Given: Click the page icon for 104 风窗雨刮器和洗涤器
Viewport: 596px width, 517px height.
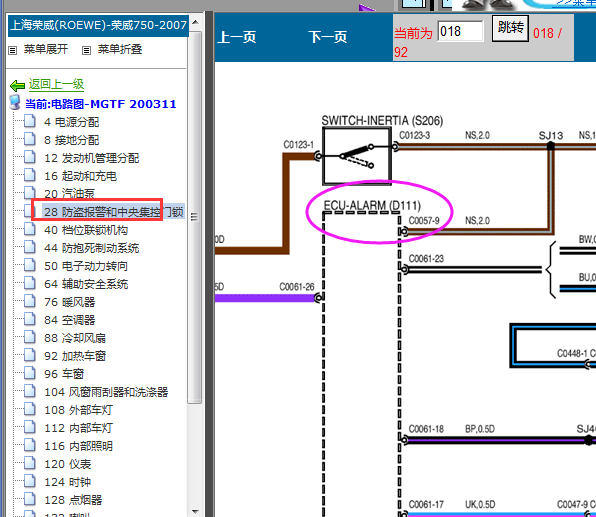Looking at the screenshot, I should (x=30, y=391).
